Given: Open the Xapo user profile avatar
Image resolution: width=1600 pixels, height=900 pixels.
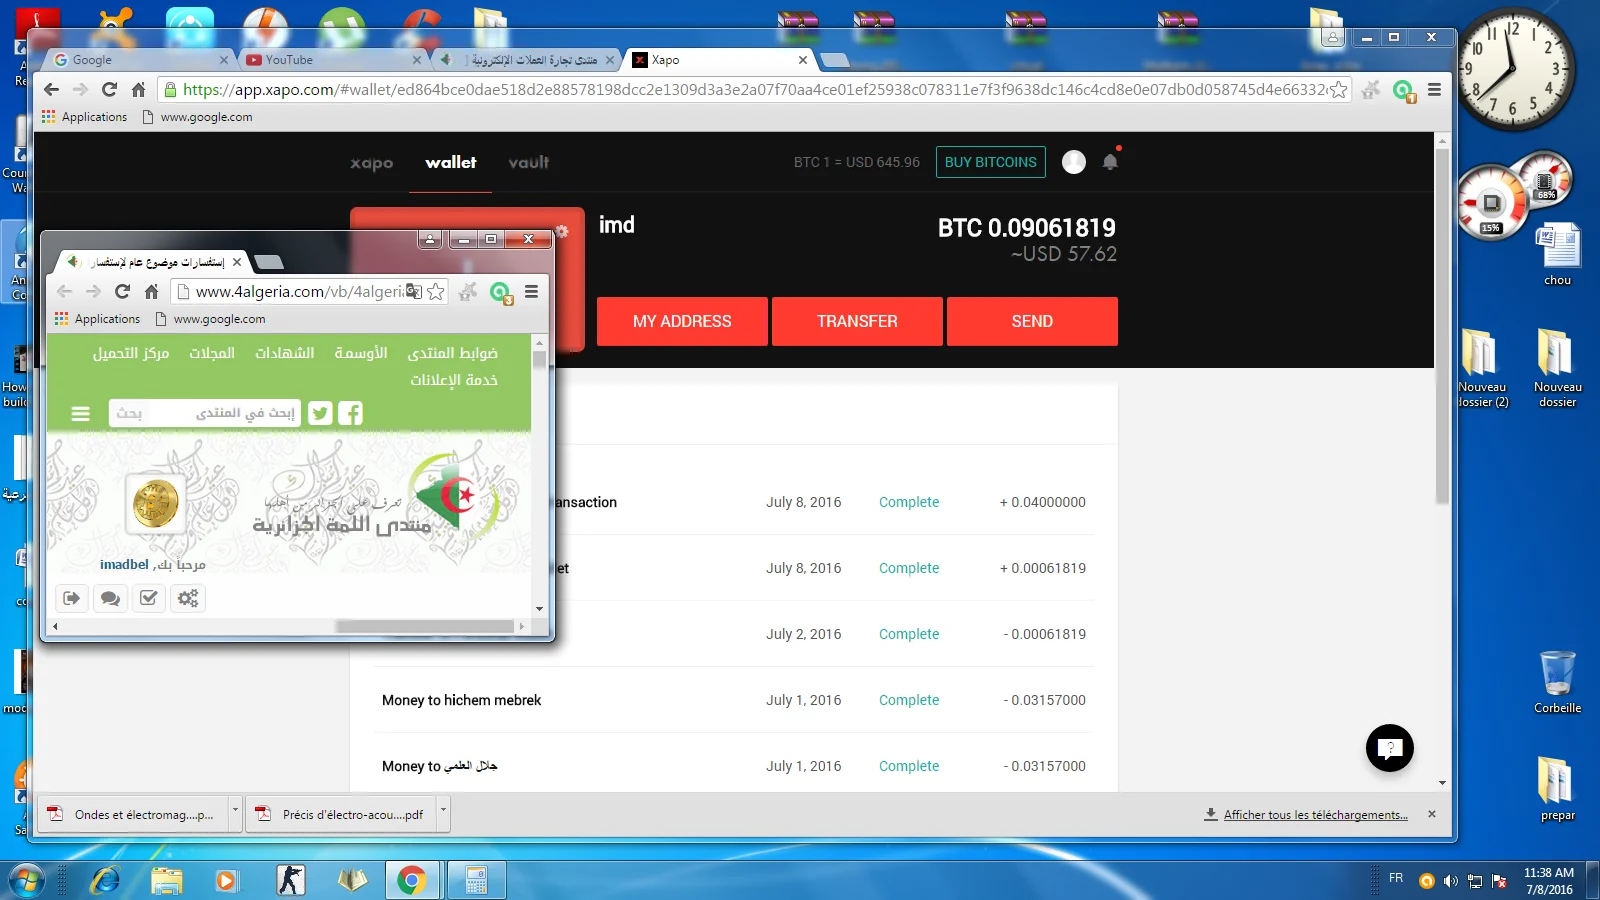Looking at the screenshot, I should pos(1073,162).
